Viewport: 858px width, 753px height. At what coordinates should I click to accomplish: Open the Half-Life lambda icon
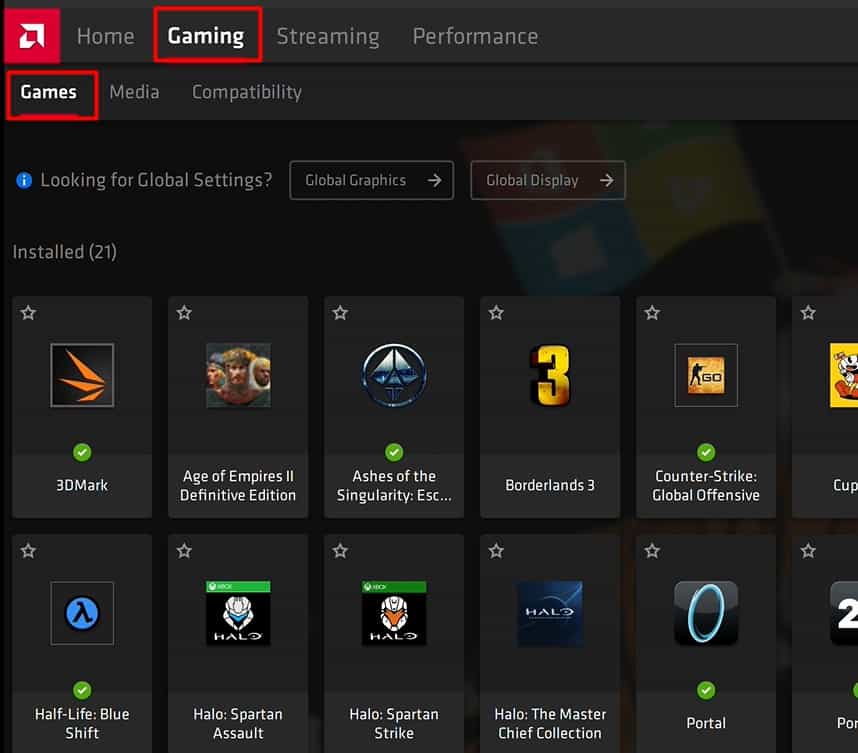[82, 613]
